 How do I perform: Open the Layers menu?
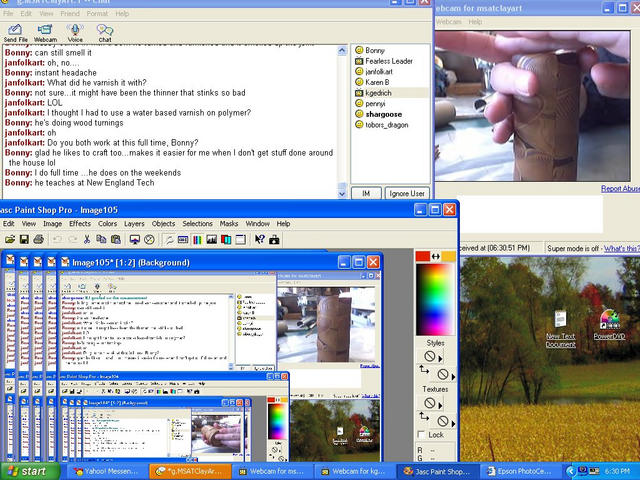click(134, 224)
